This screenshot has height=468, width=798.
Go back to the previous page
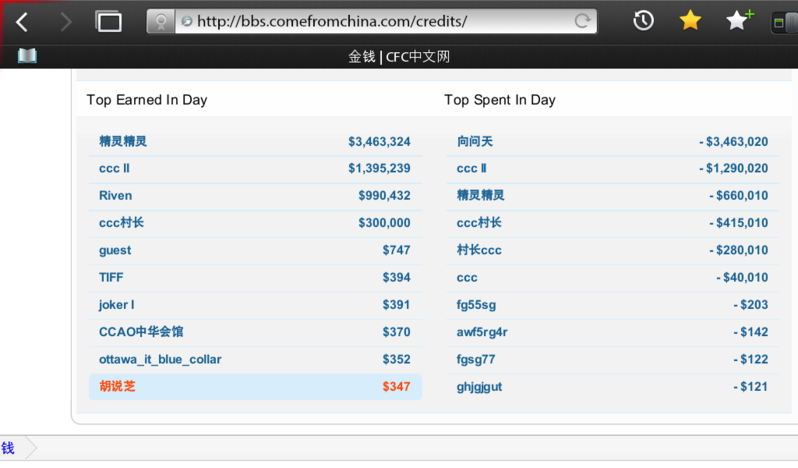pyautogui.click(x=22, y=21)
